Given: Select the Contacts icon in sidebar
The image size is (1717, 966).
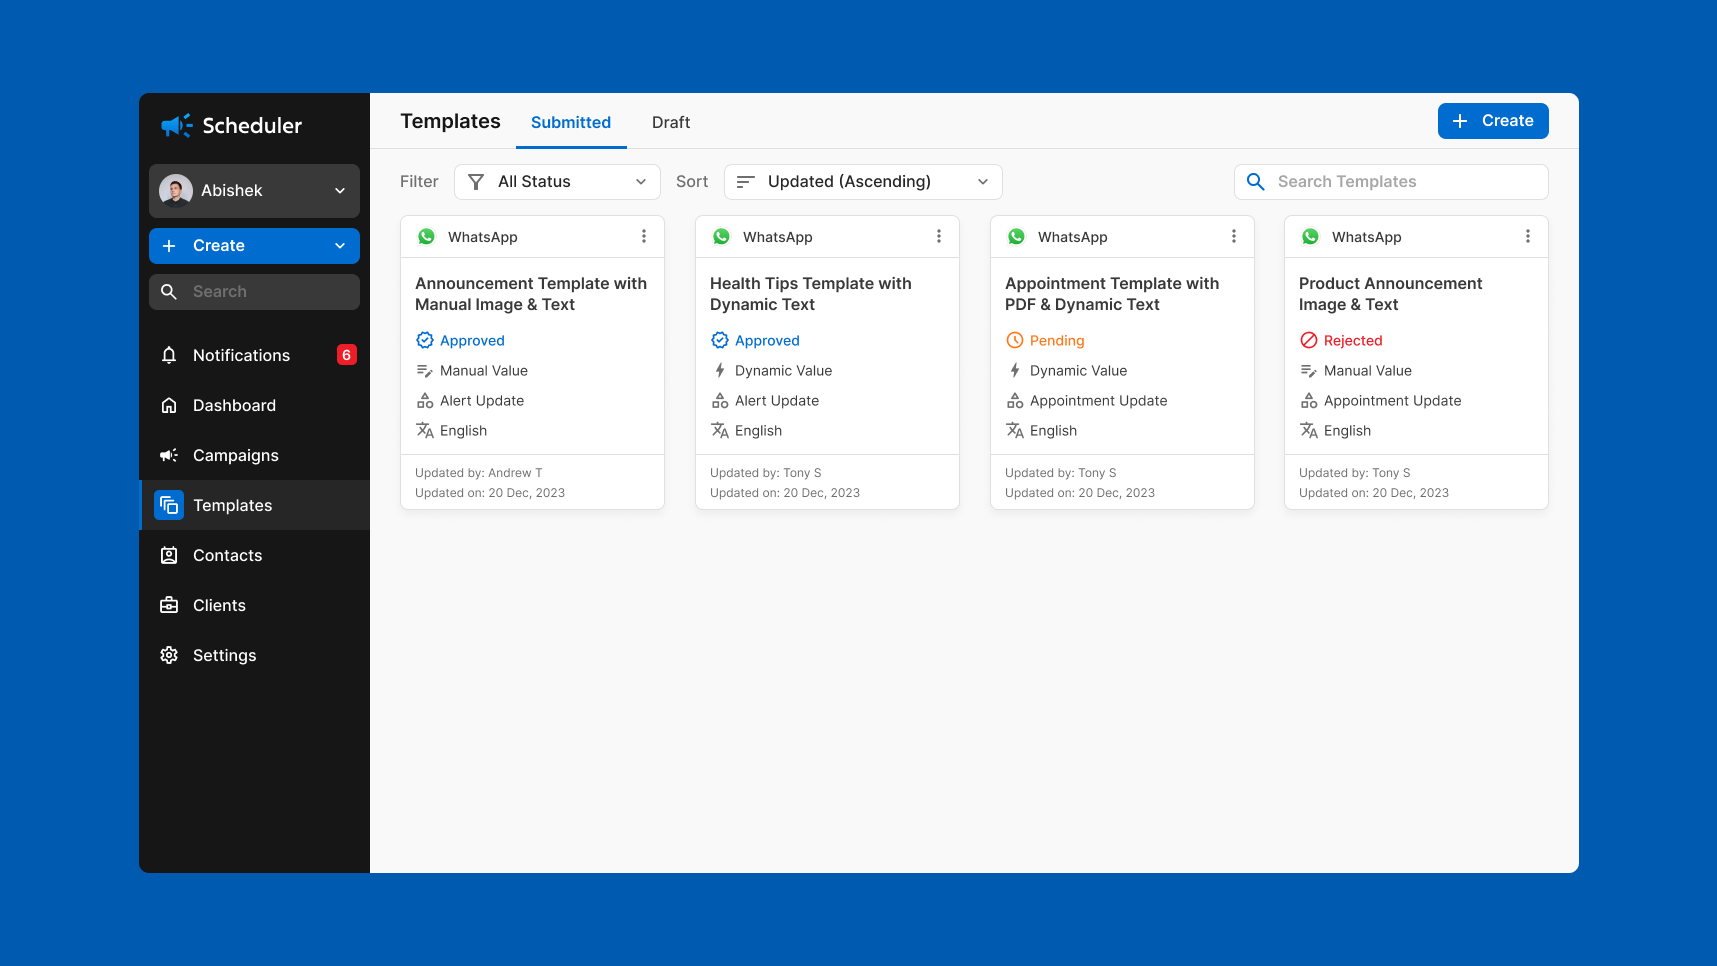Looking at the screenshot, I should [x=169, y=555].
